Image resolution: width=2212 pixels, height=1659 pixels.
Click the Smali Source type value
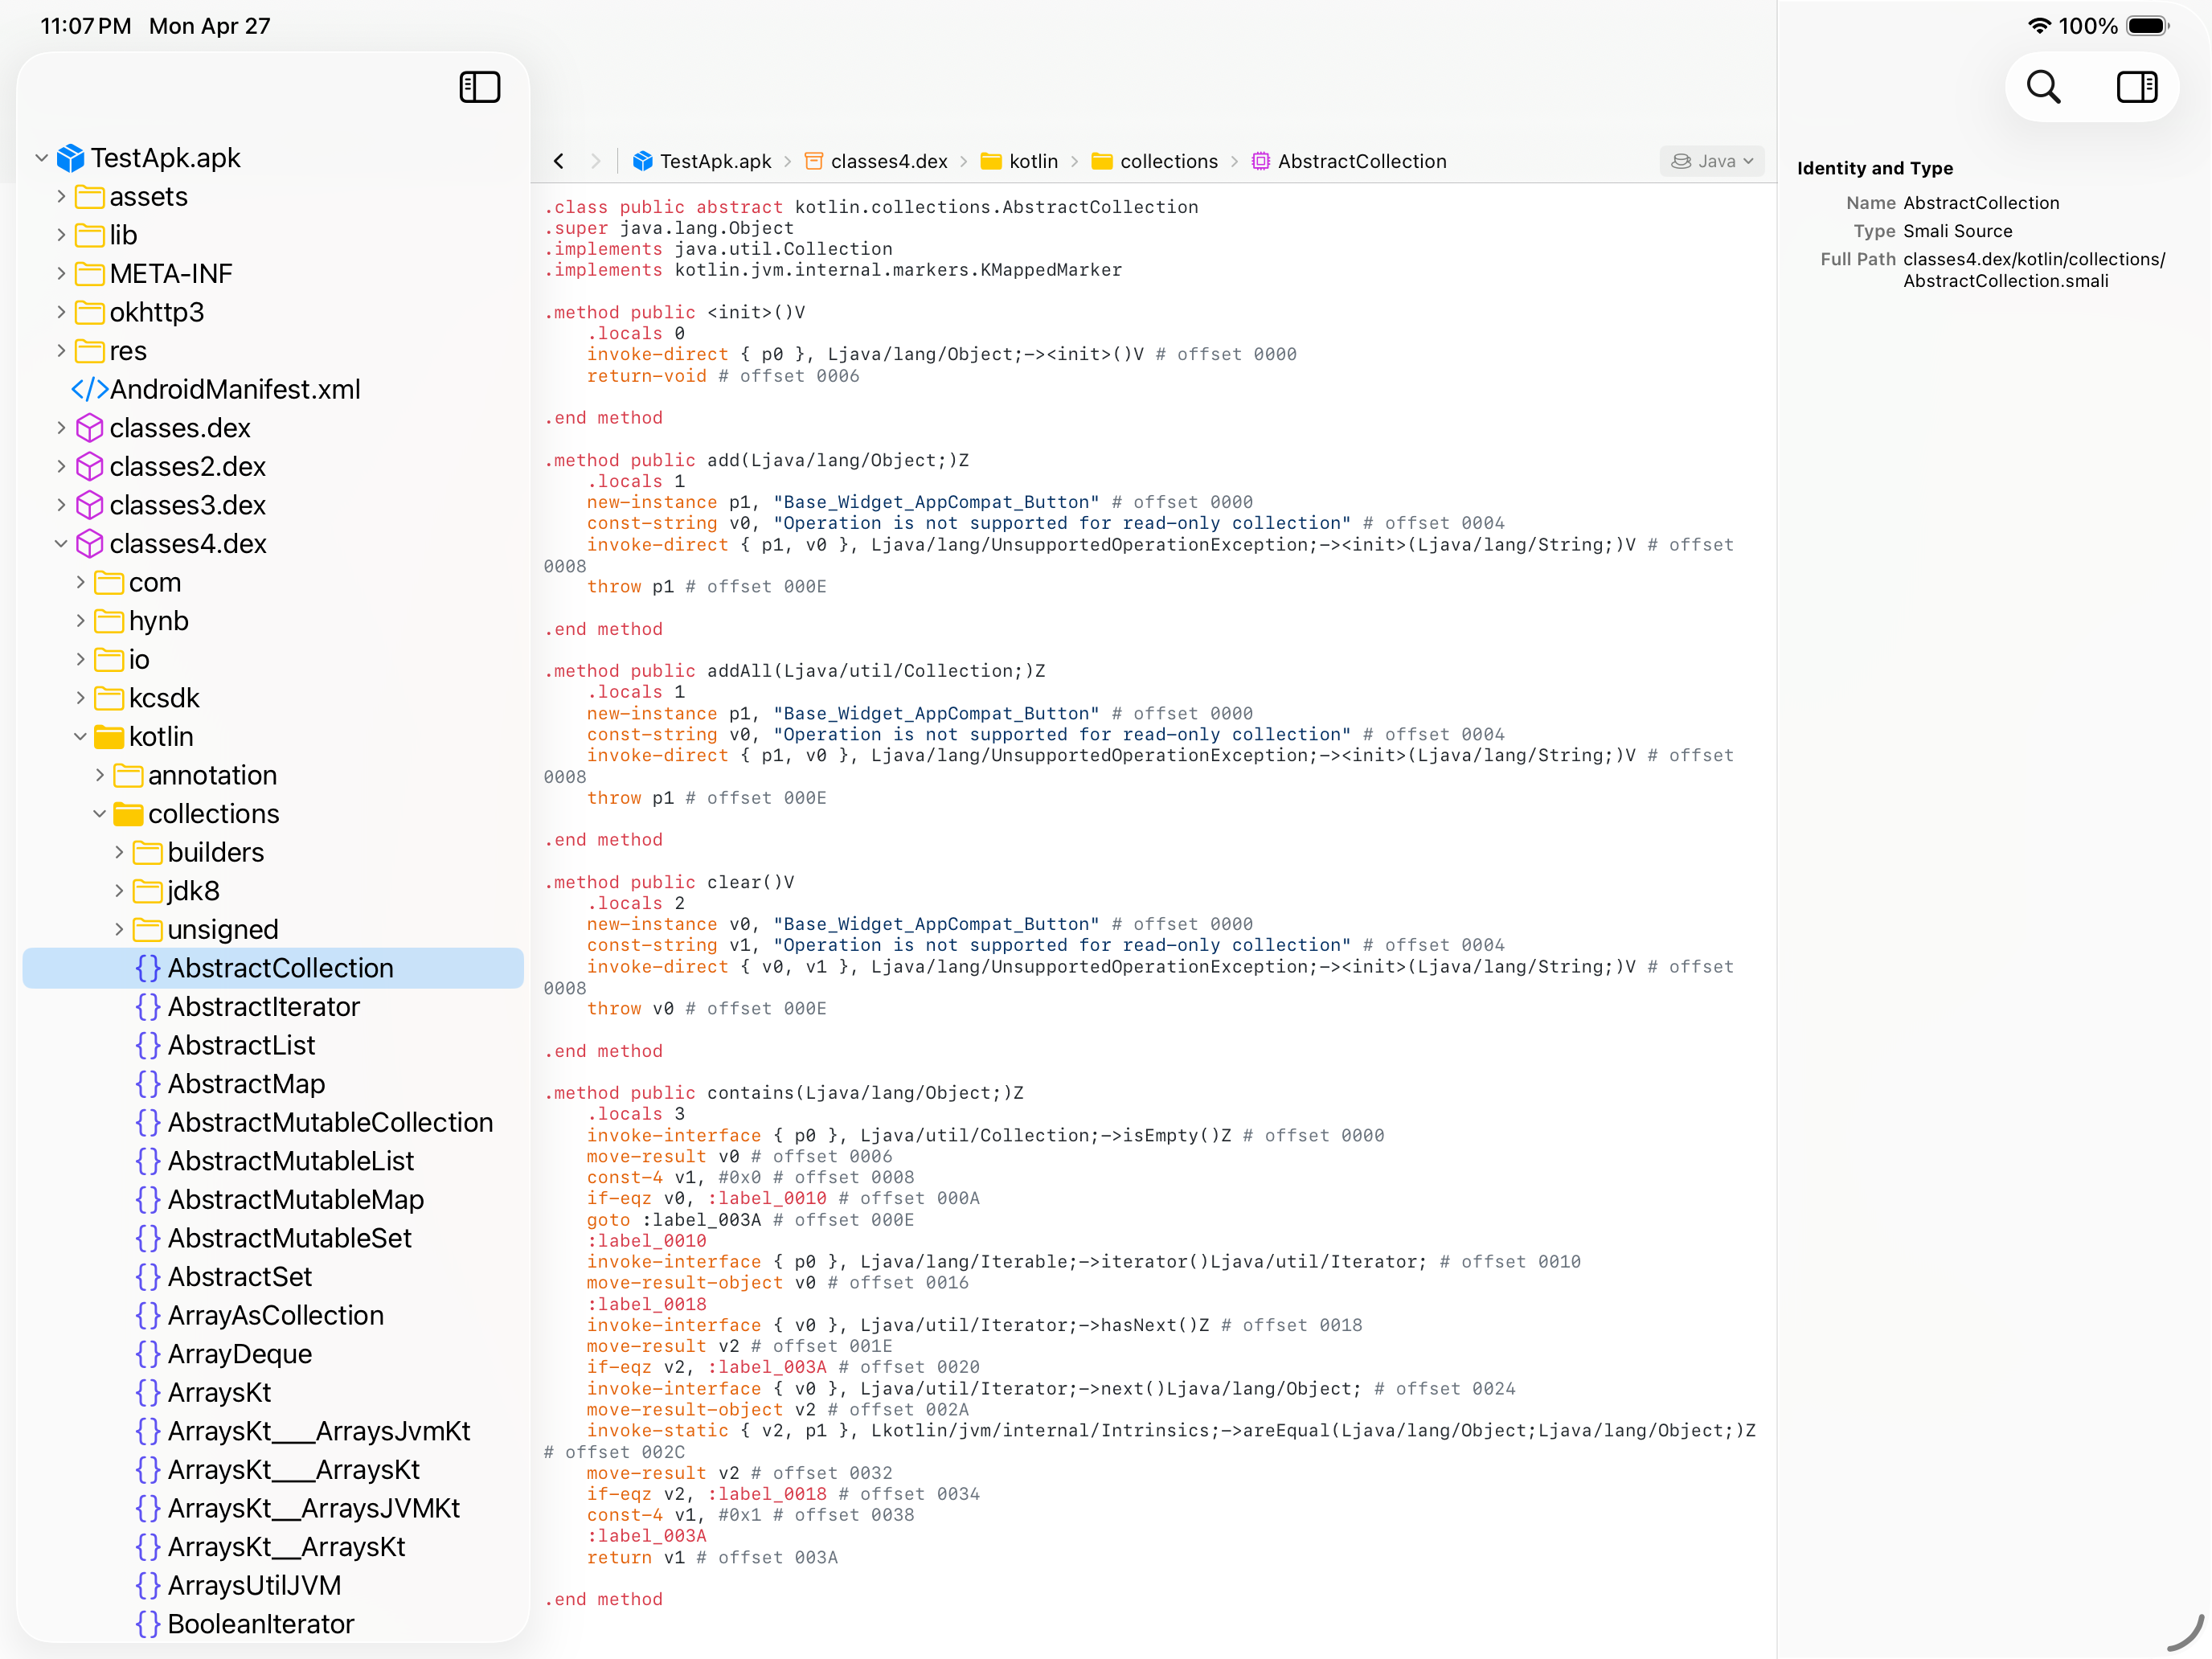1957,231
